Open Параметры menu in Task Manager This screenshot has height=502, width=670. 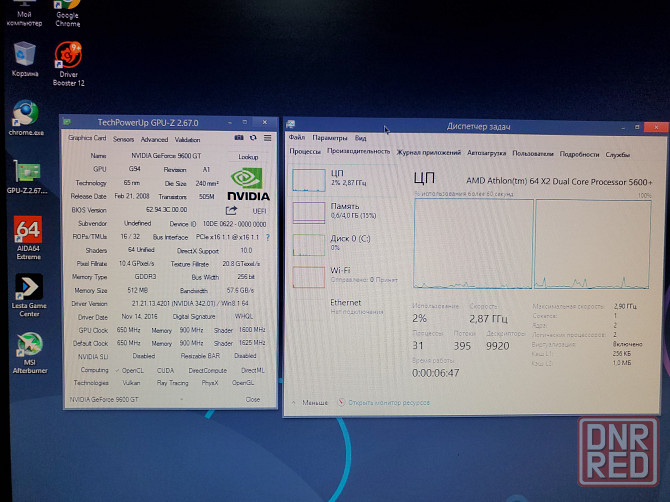coord(329,138)
